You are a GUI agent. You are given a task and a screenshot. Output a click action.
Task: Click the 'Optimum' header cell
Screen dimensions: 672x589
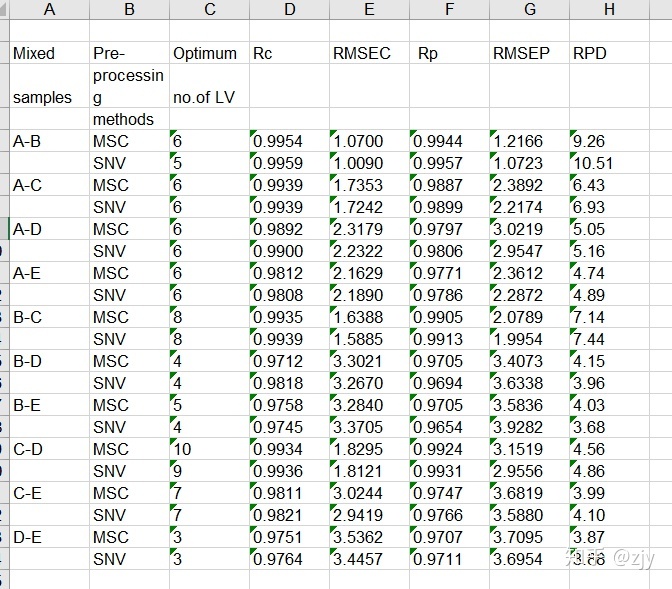(210, 53)
